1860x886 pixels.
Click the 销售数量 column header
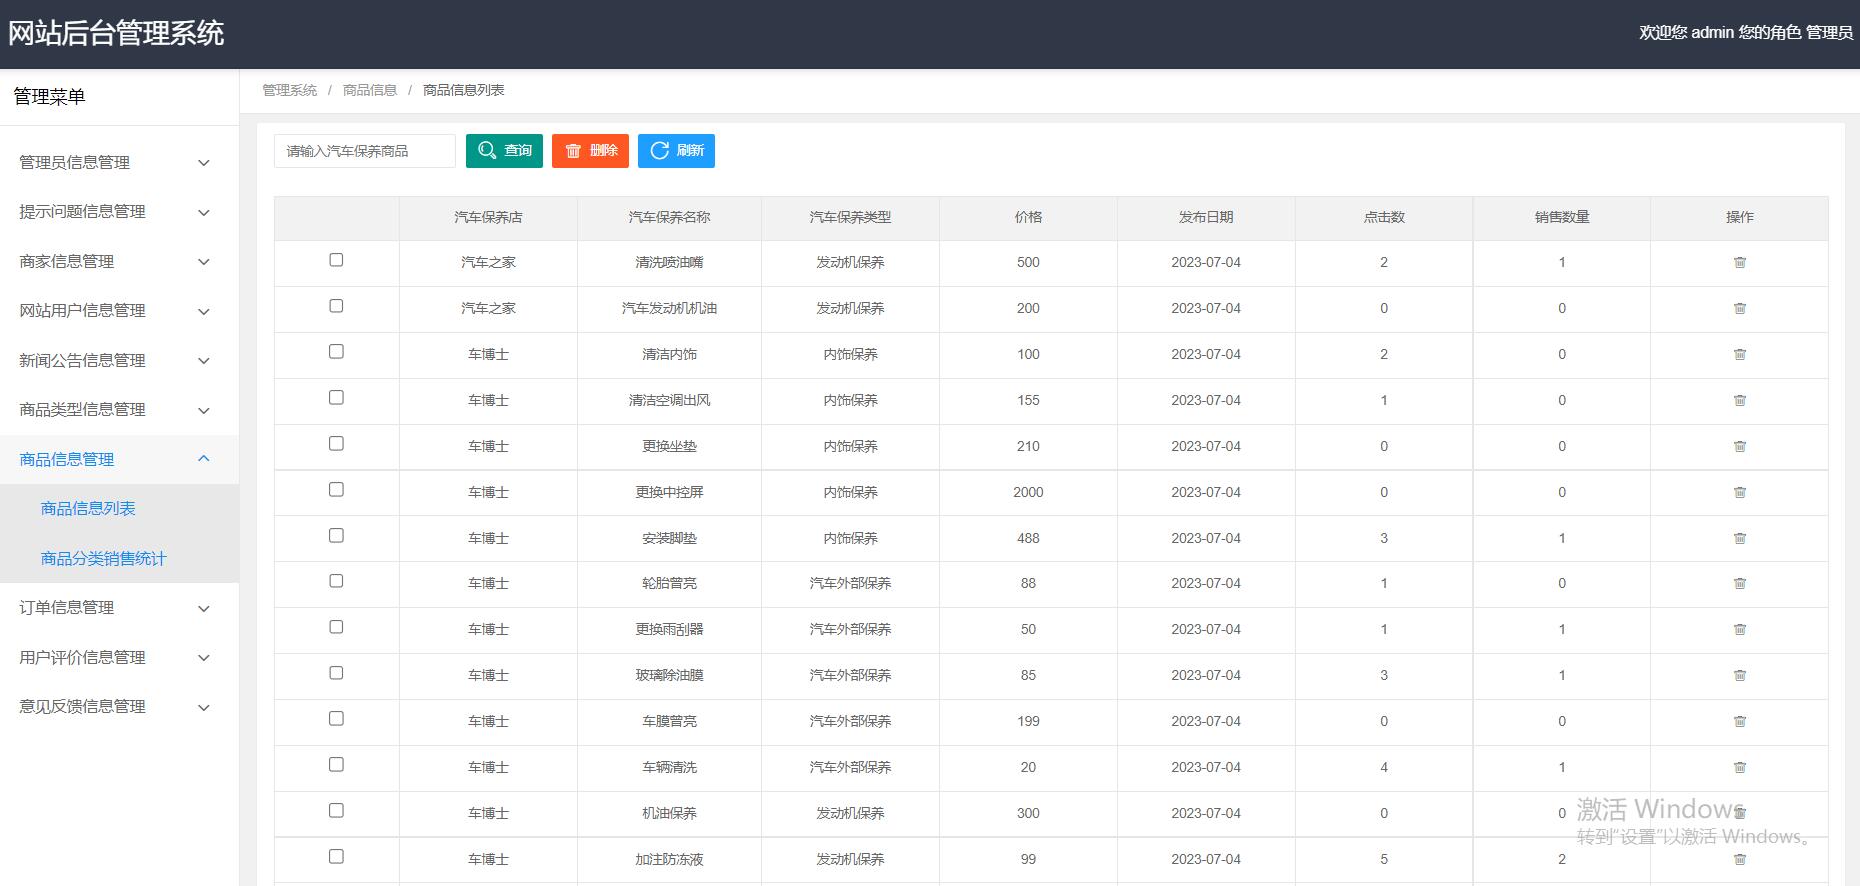pyautogui.click(x=1562, y=217)
